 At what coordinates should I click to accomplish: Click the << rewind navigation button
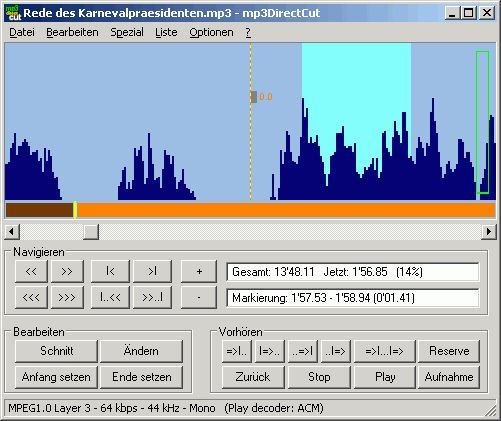tap(31, 271)
